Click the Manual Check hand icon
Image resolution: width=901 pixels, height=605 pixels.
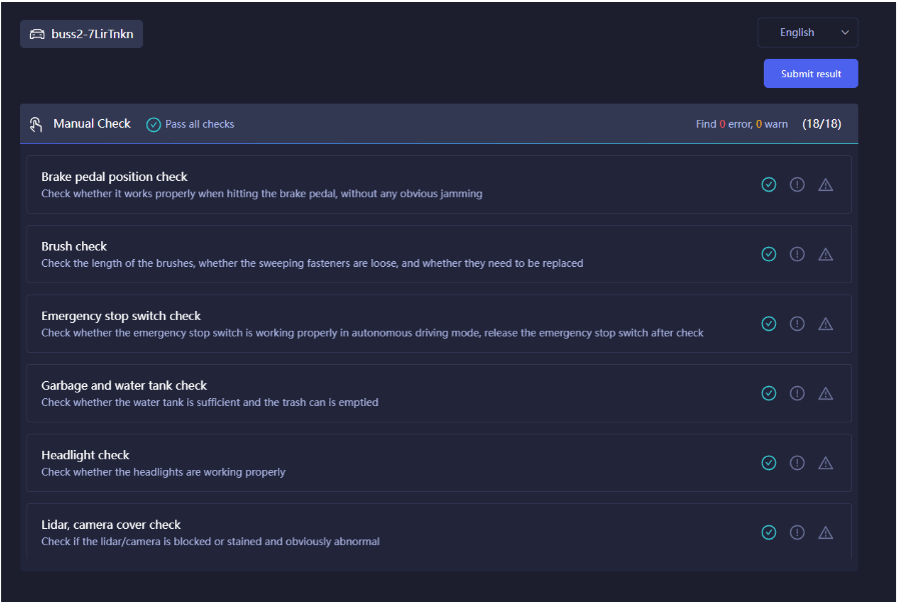[36, 124]
